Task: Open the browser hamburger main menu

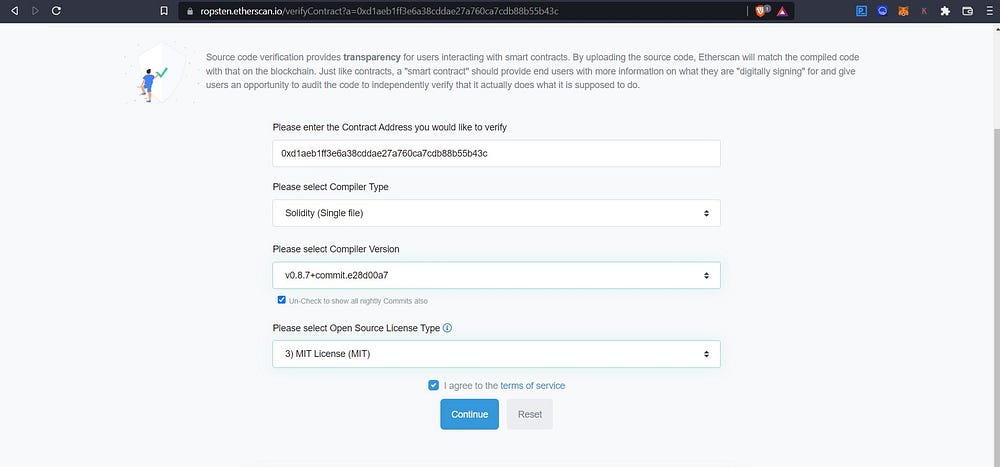Action: pyautogui.click(x=988, y=11)
